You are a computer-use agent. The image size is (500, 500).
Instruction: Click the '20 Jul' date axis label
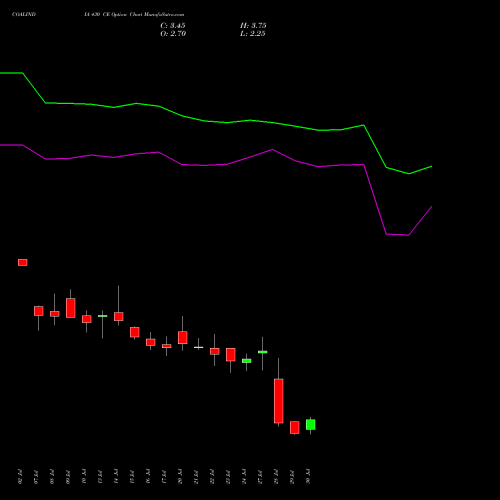pos(180,477)
